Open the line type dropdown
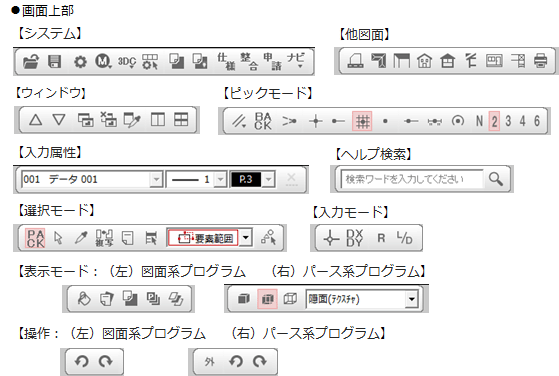Viewport: 559px width, 376px height. click(x=220, y=179)
